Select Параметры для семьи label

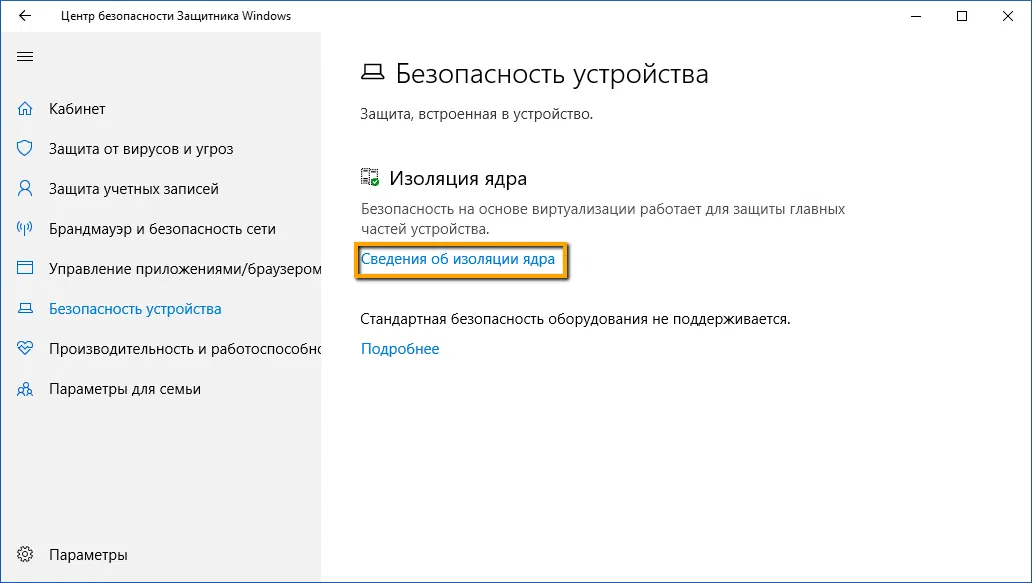coord(125,389)
